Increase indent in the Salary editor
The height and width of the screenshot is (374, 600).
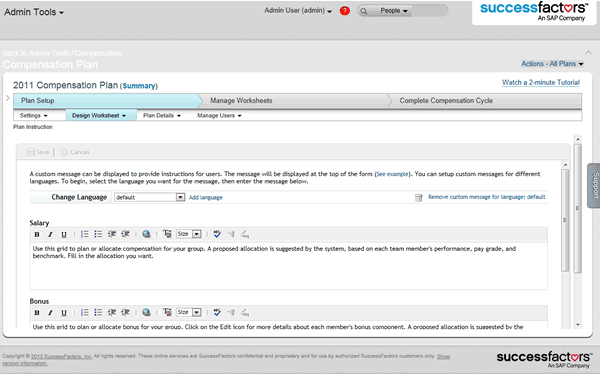click(125, 234)
